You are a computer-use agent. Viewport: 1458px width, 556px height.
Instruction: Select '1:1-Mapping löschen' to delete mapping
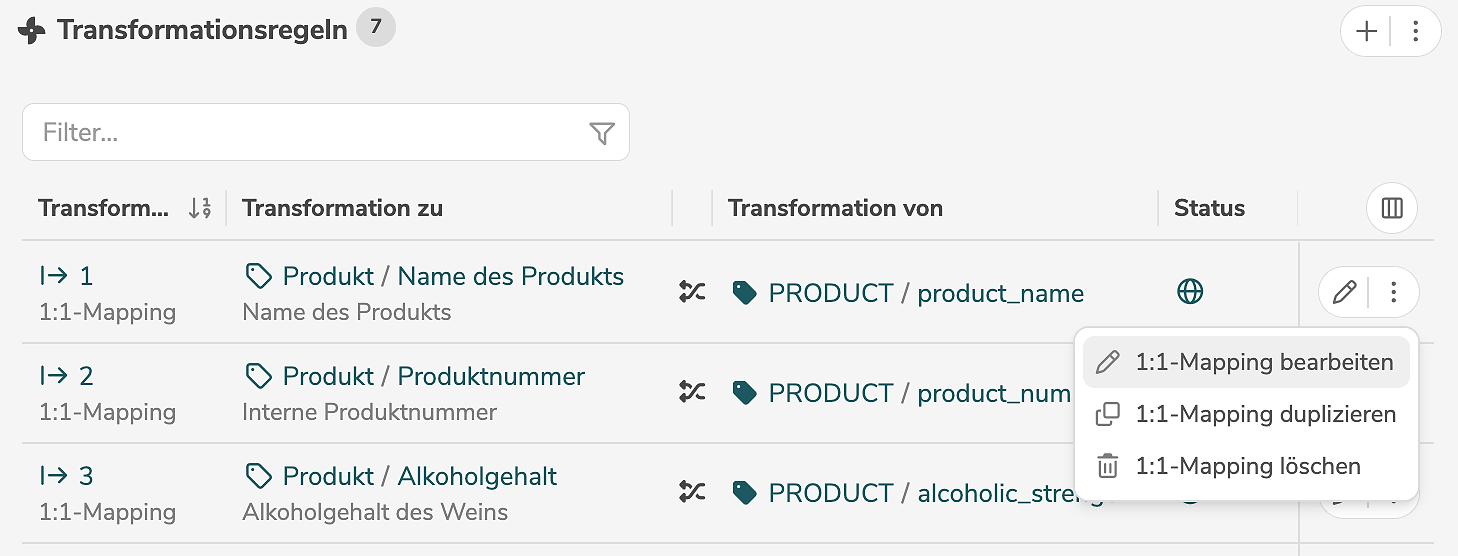pos(1246,466)
